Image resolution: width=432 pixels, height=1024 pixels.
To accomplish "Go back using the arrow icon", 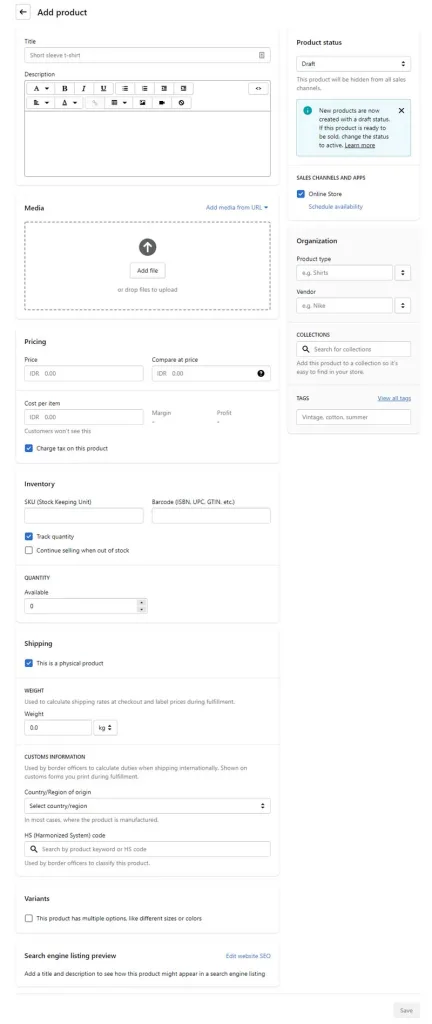I will tap(23, 12).
